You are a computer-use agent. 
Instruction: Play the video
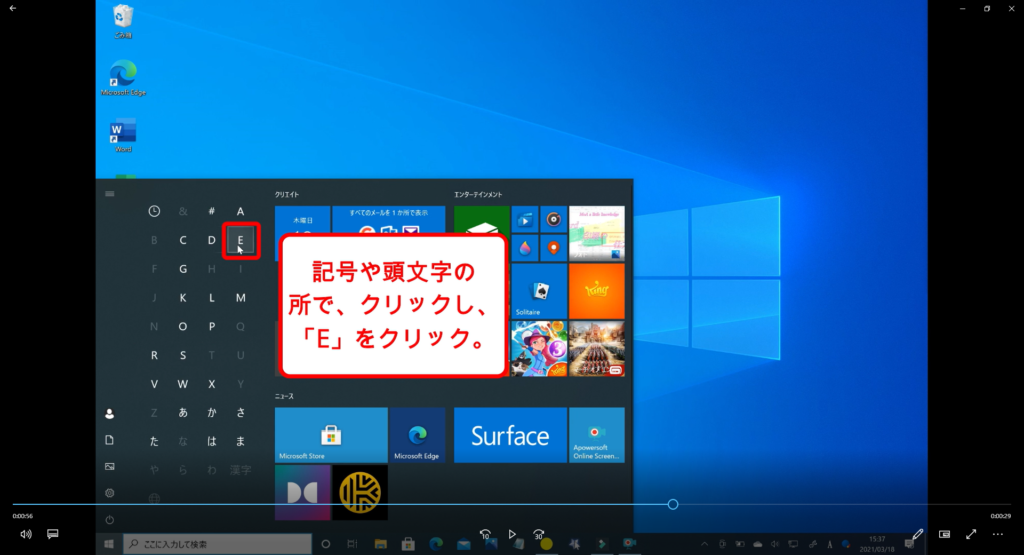(x=512, y=534)
